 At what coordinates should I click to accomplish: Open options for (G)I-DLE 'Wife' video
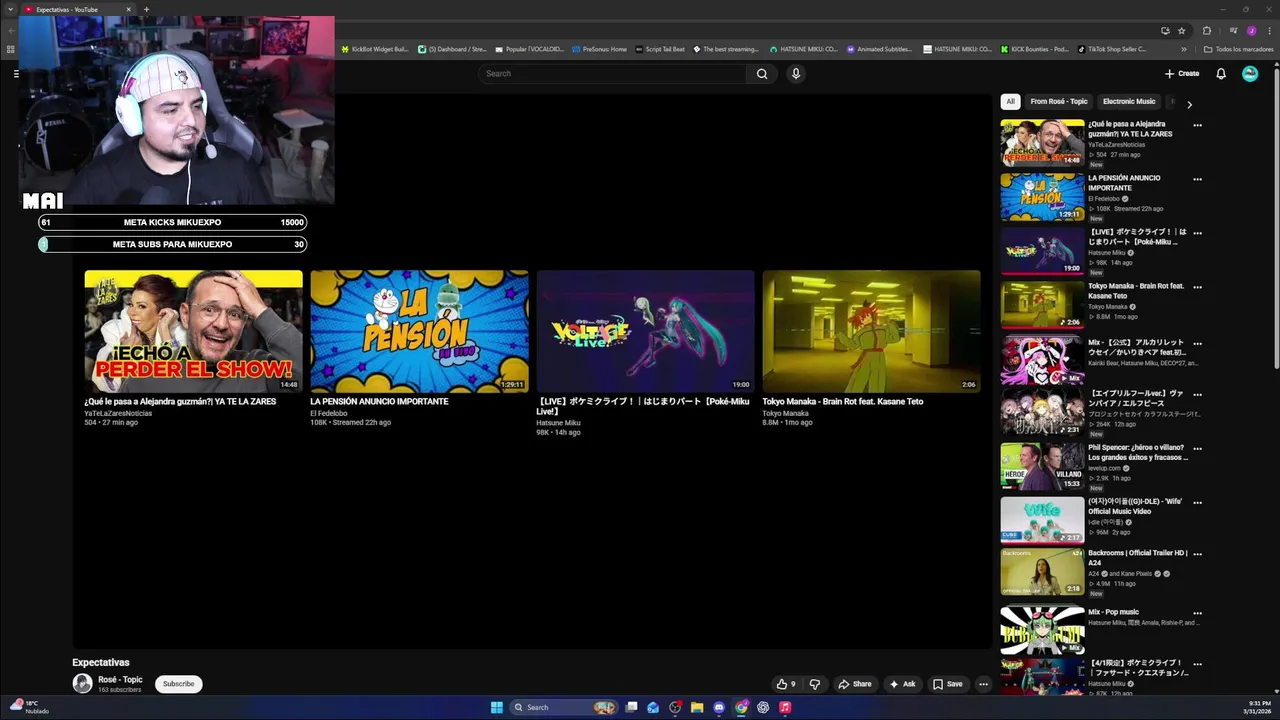pyautogui.click(x=1197, y=503)
